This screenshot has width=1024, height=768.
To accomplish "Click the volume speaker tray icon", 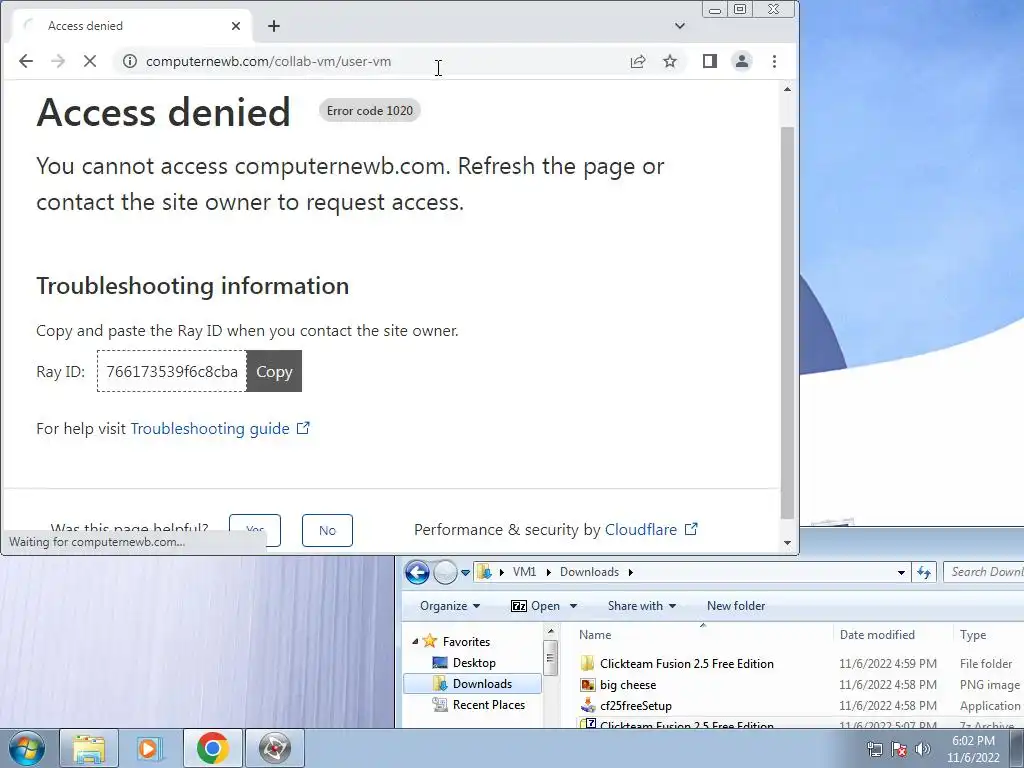I will pos(923,749).
